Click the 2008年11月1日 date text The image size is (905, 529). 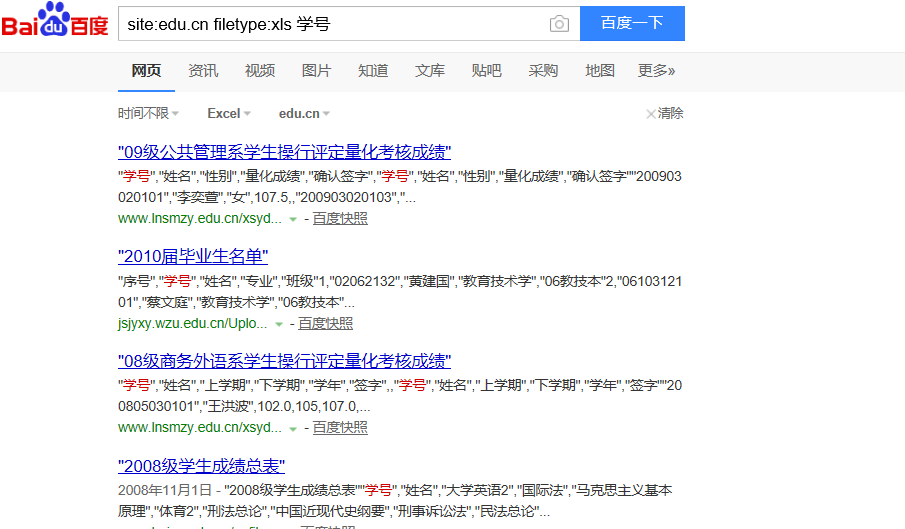[165, 490]
